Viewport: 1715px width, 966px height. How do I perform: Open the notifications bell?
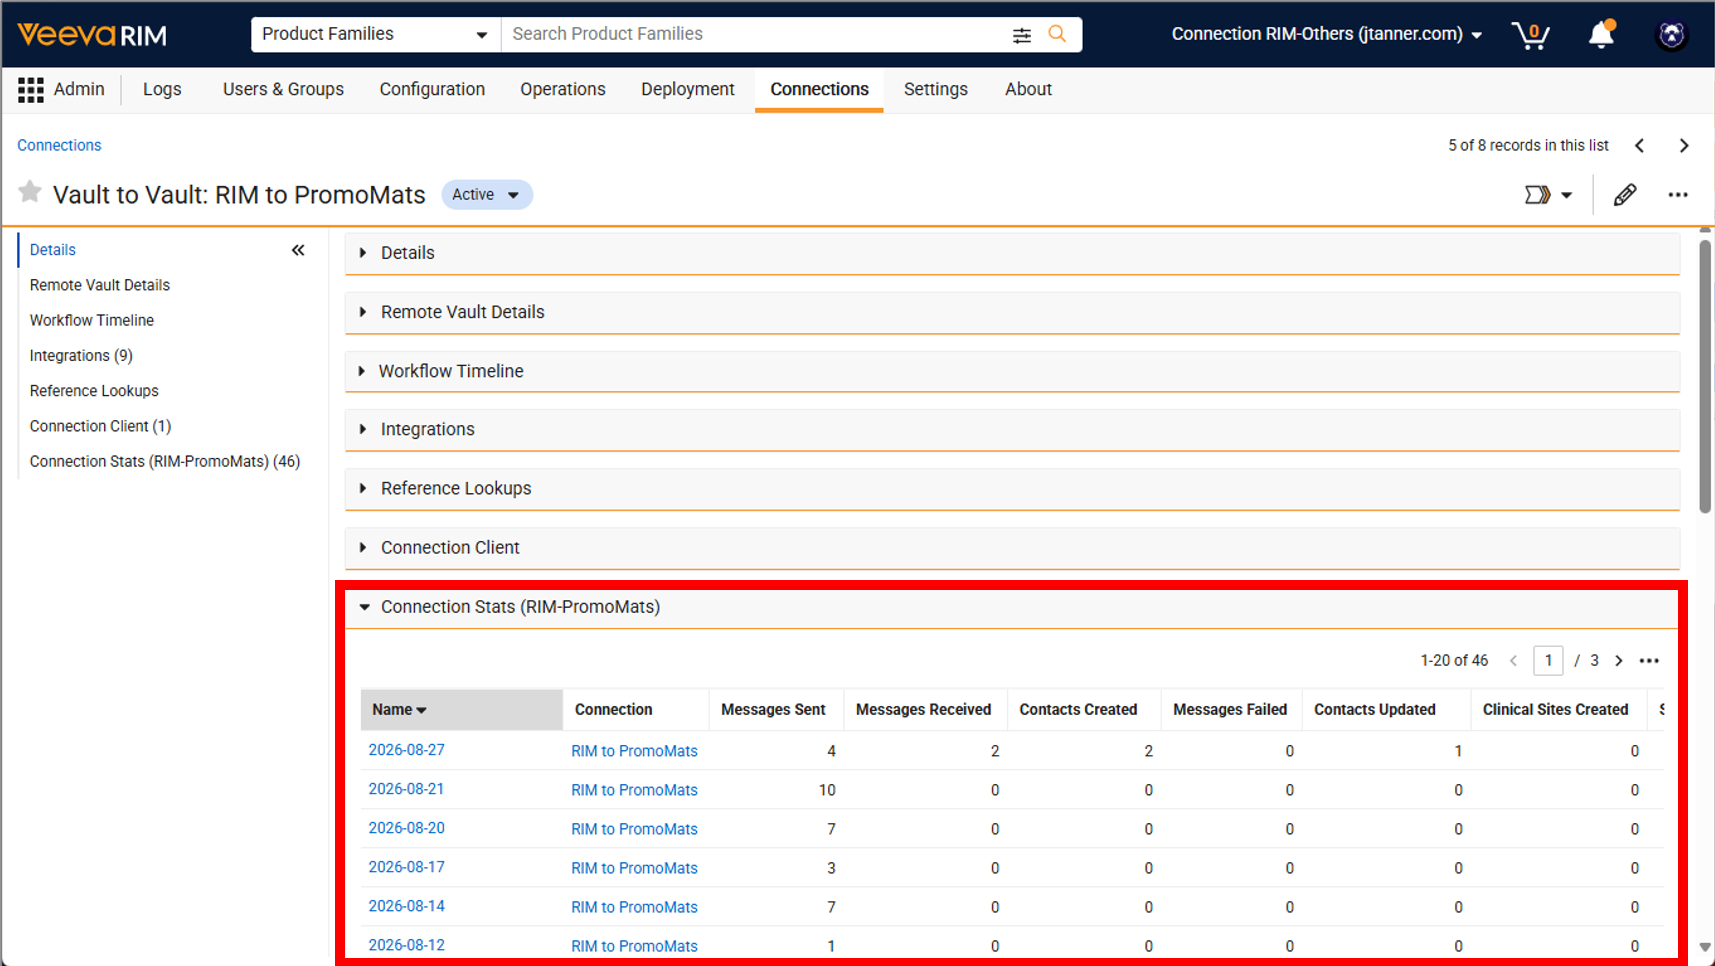click(1601, 34)
